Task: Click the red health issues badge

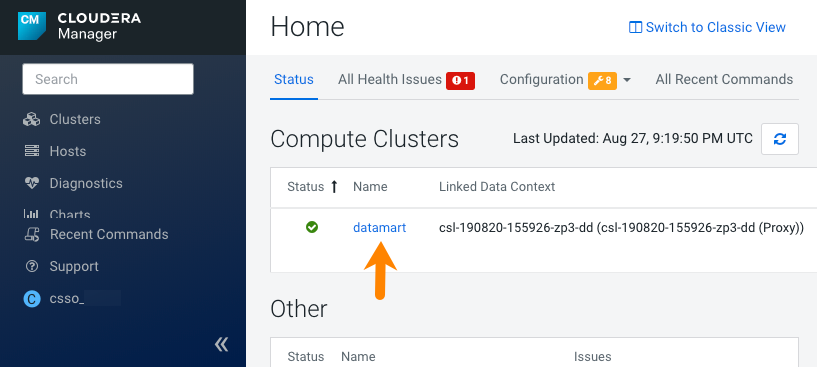Action: pos(460,80)
